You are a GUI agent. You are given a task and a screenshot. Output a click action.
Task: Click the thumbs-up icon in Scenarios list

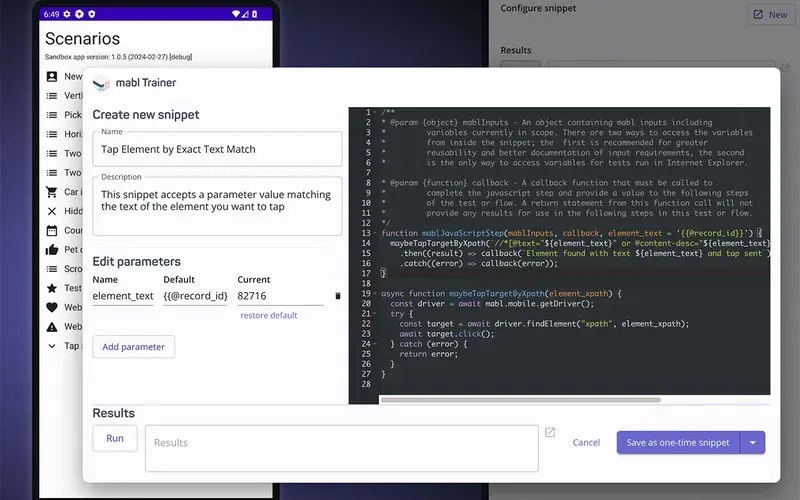(x=52, y=250)
